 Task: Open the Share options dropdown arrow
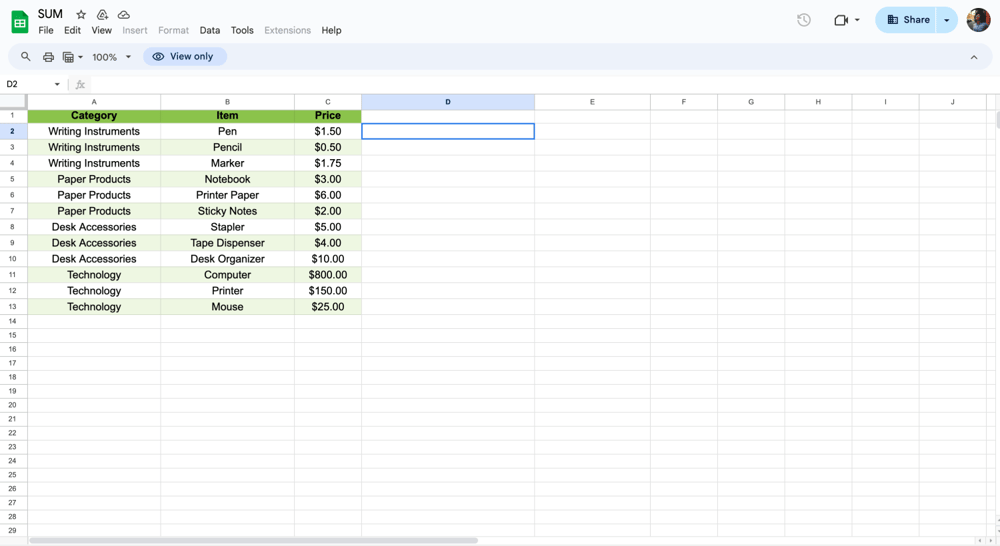947,20
